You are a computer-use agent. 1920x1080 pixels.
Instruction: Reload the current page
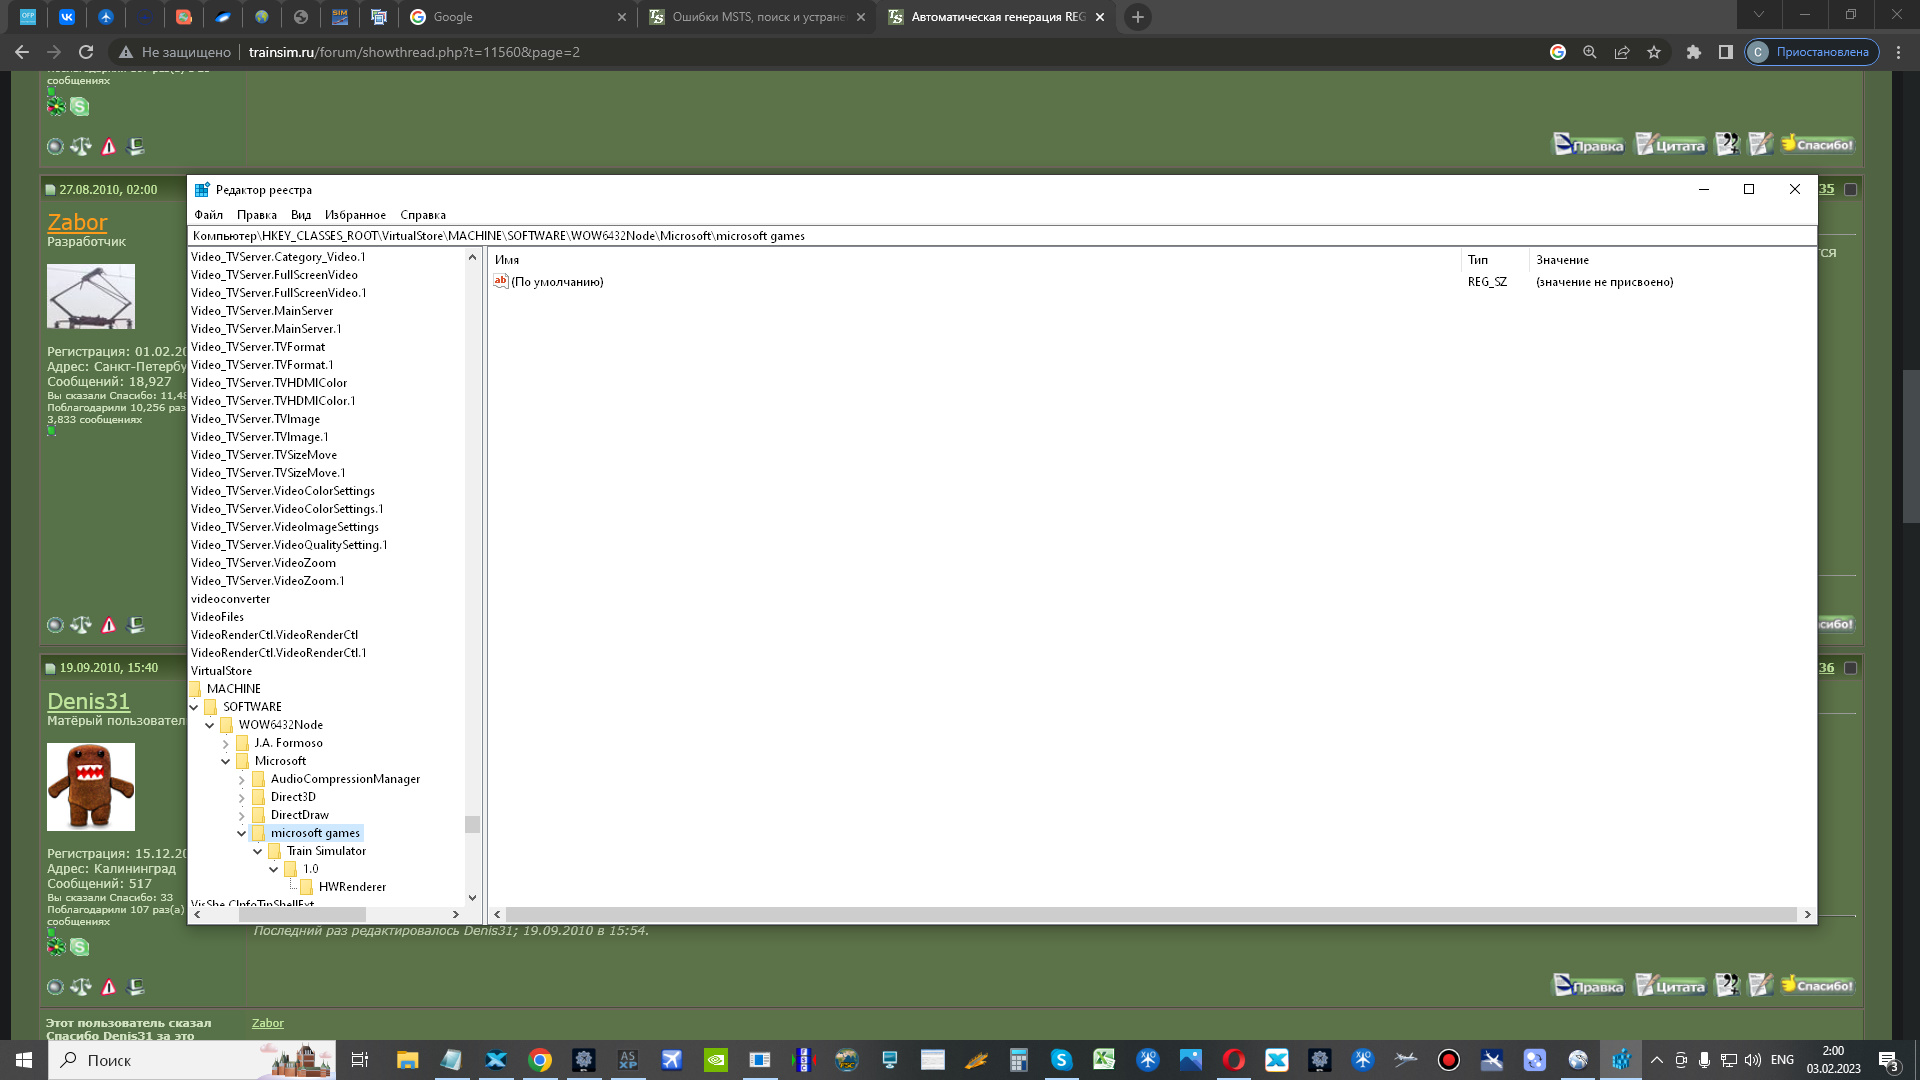click(86, 52)
